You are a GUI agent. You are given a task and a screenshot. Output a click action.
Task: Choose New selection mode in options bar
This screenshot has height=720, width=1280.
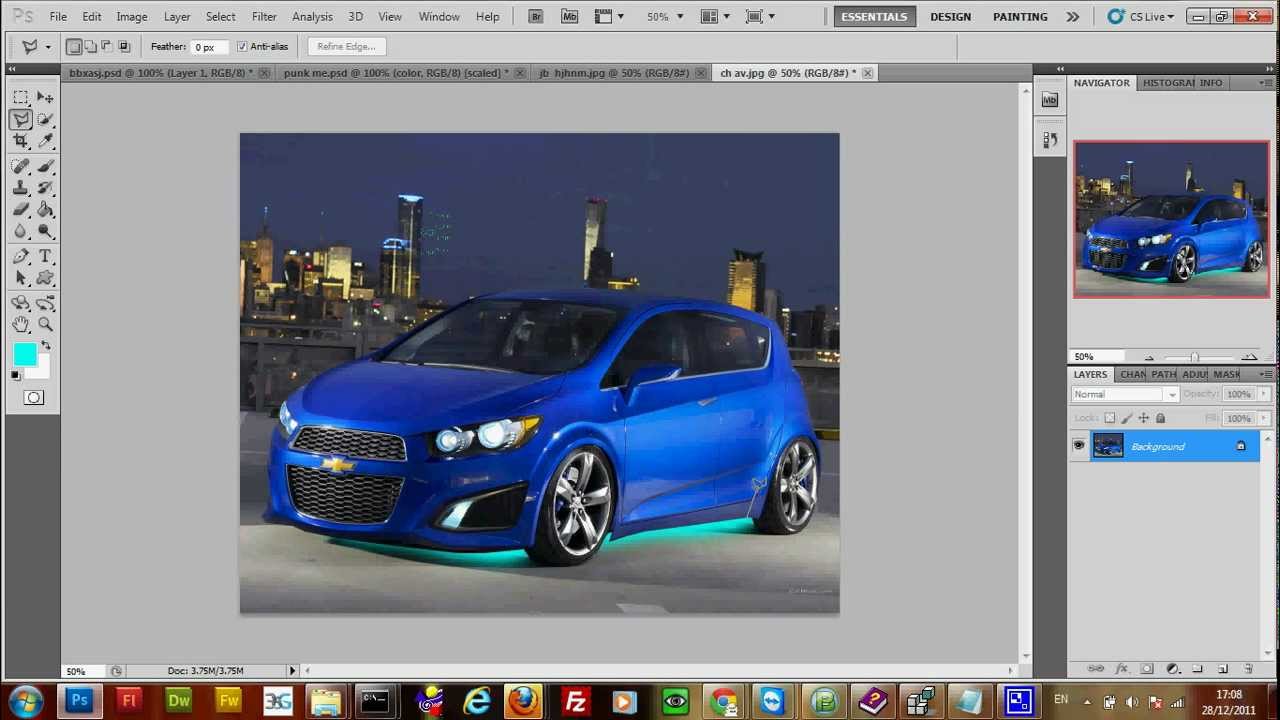point(74,46)
